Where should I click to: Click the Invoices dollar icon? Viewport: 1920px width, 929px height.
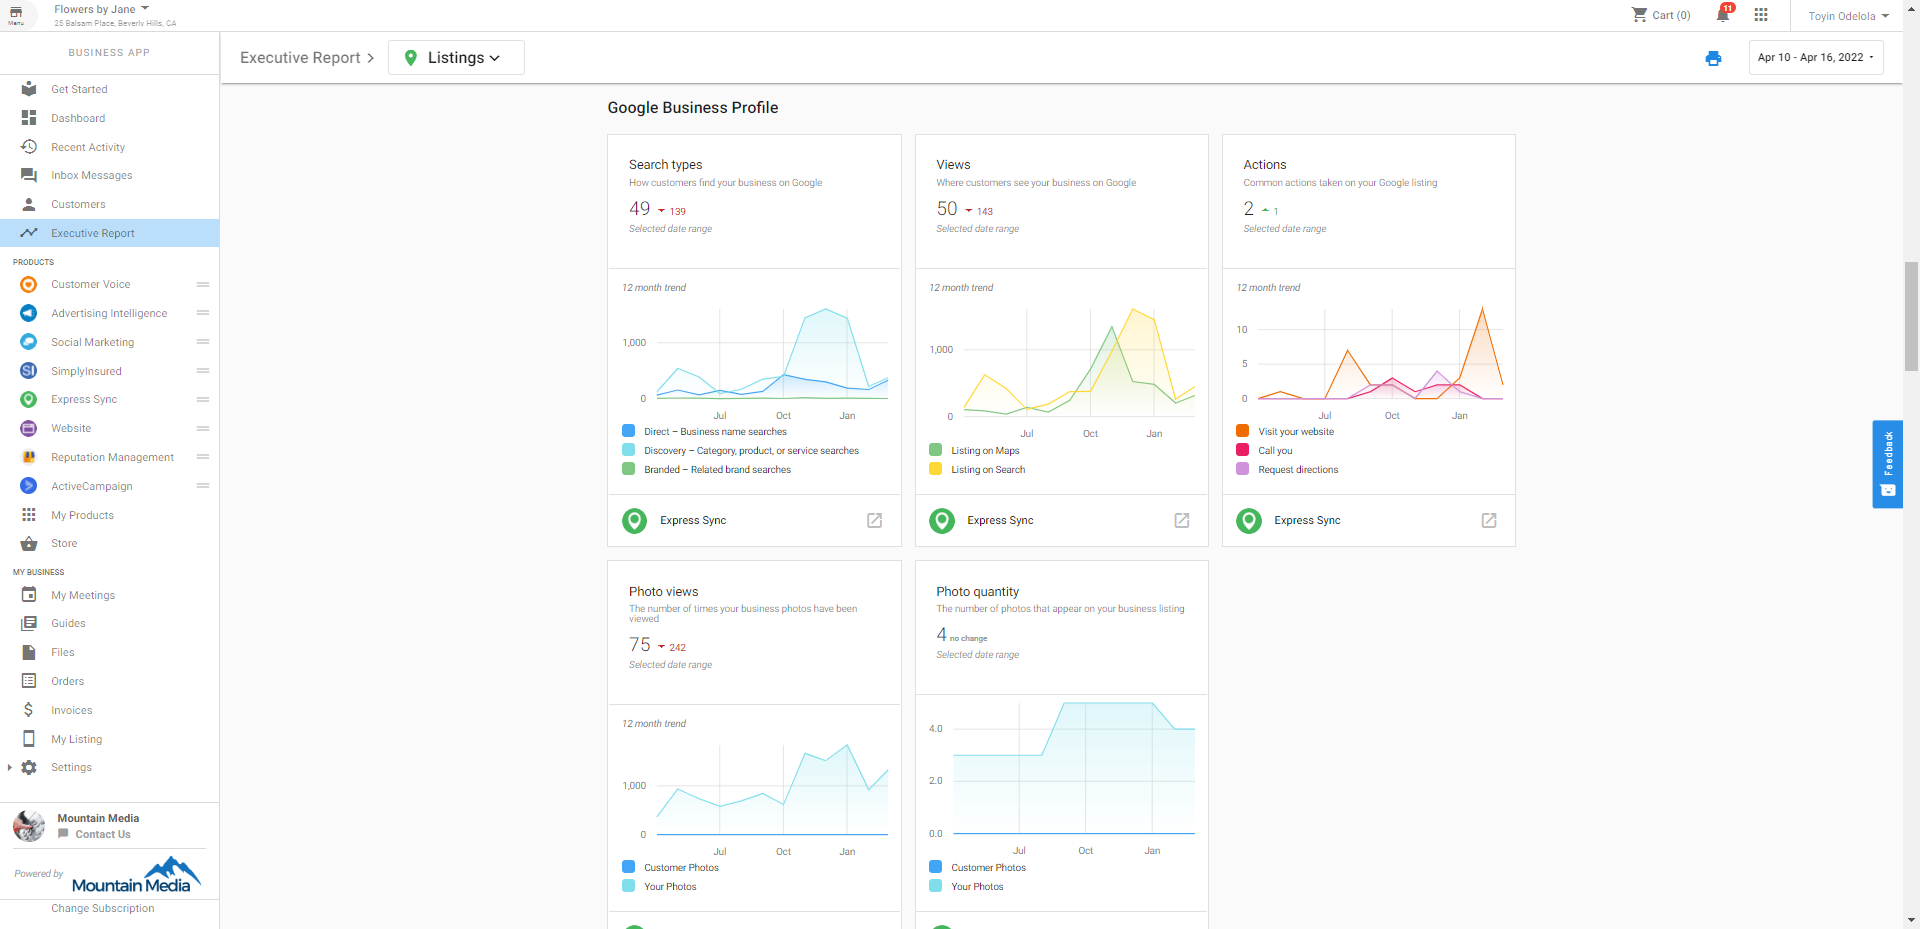[29, 710]
